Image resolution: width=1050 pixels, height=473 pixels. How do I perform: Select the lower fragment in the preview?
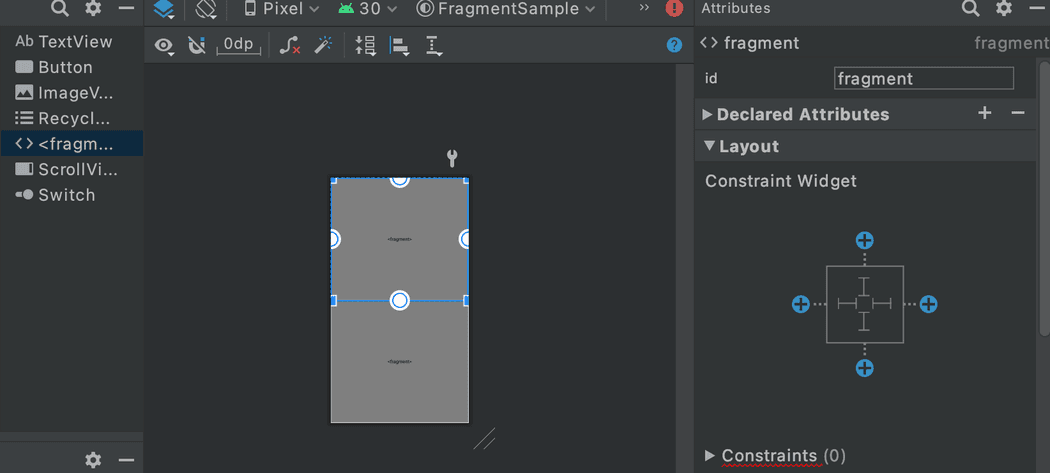click(x=400, y=362)
